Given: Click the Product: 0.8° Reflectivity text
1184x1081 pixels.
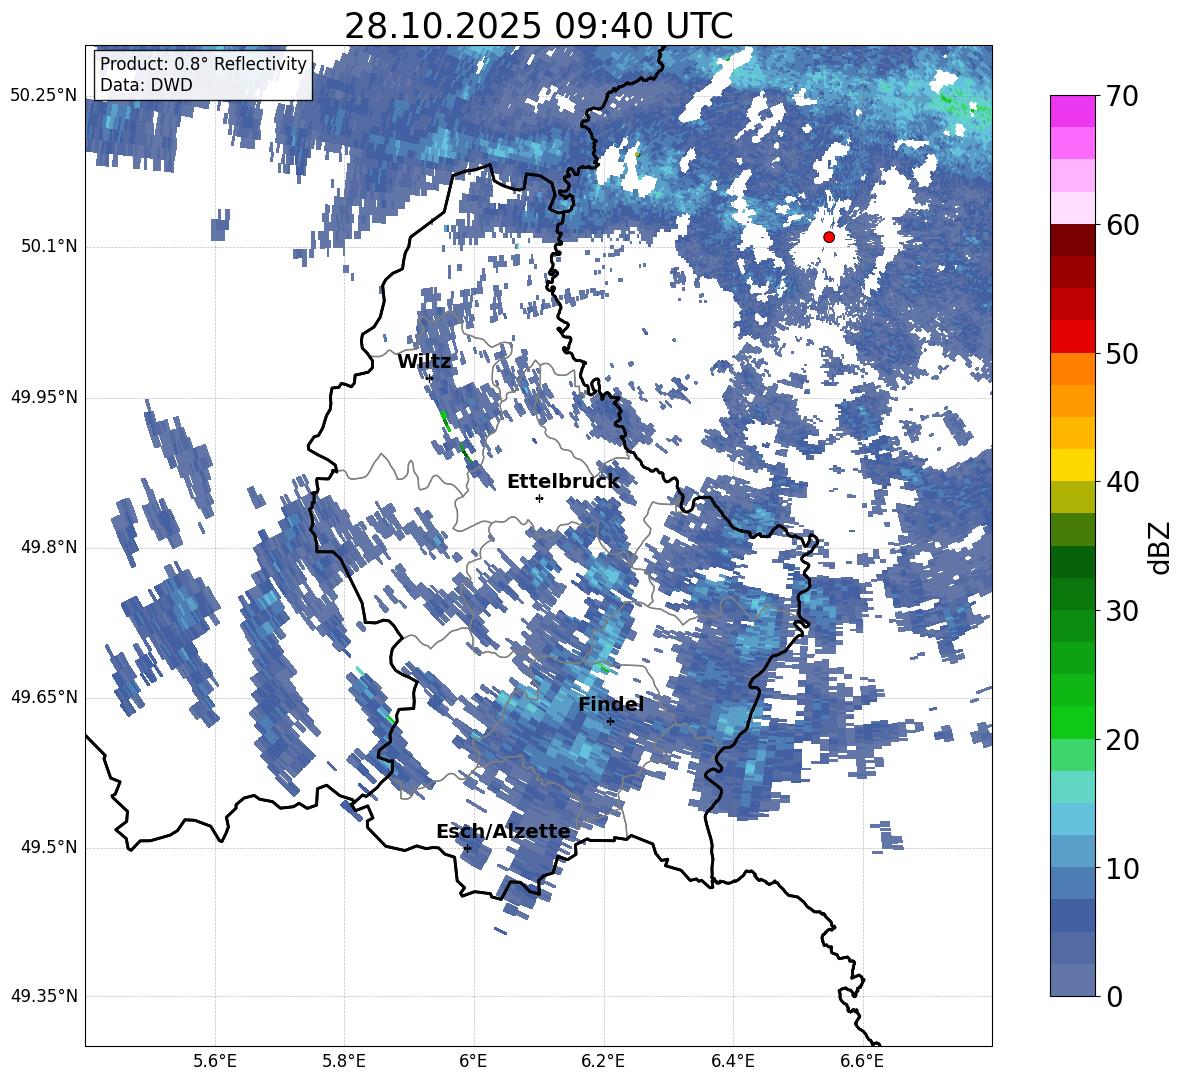Looking at the screenshot, I should 203,63.
